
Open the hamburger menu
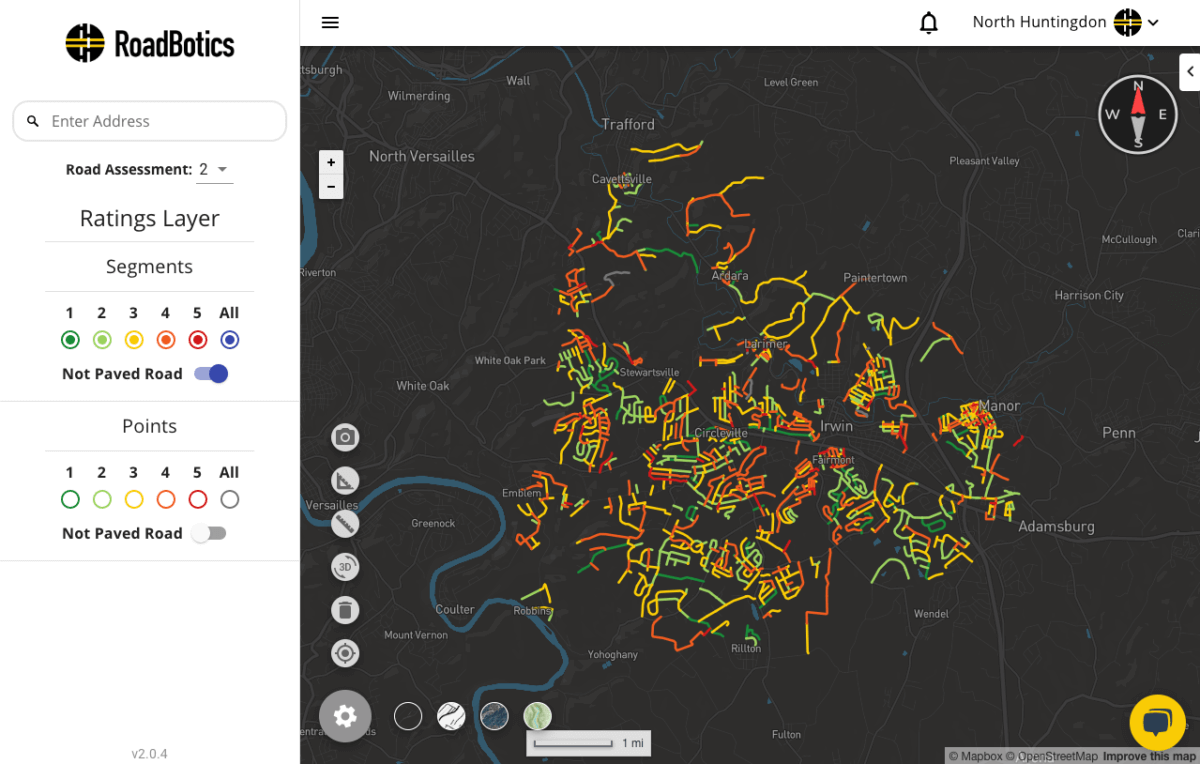tap(330, 22)
